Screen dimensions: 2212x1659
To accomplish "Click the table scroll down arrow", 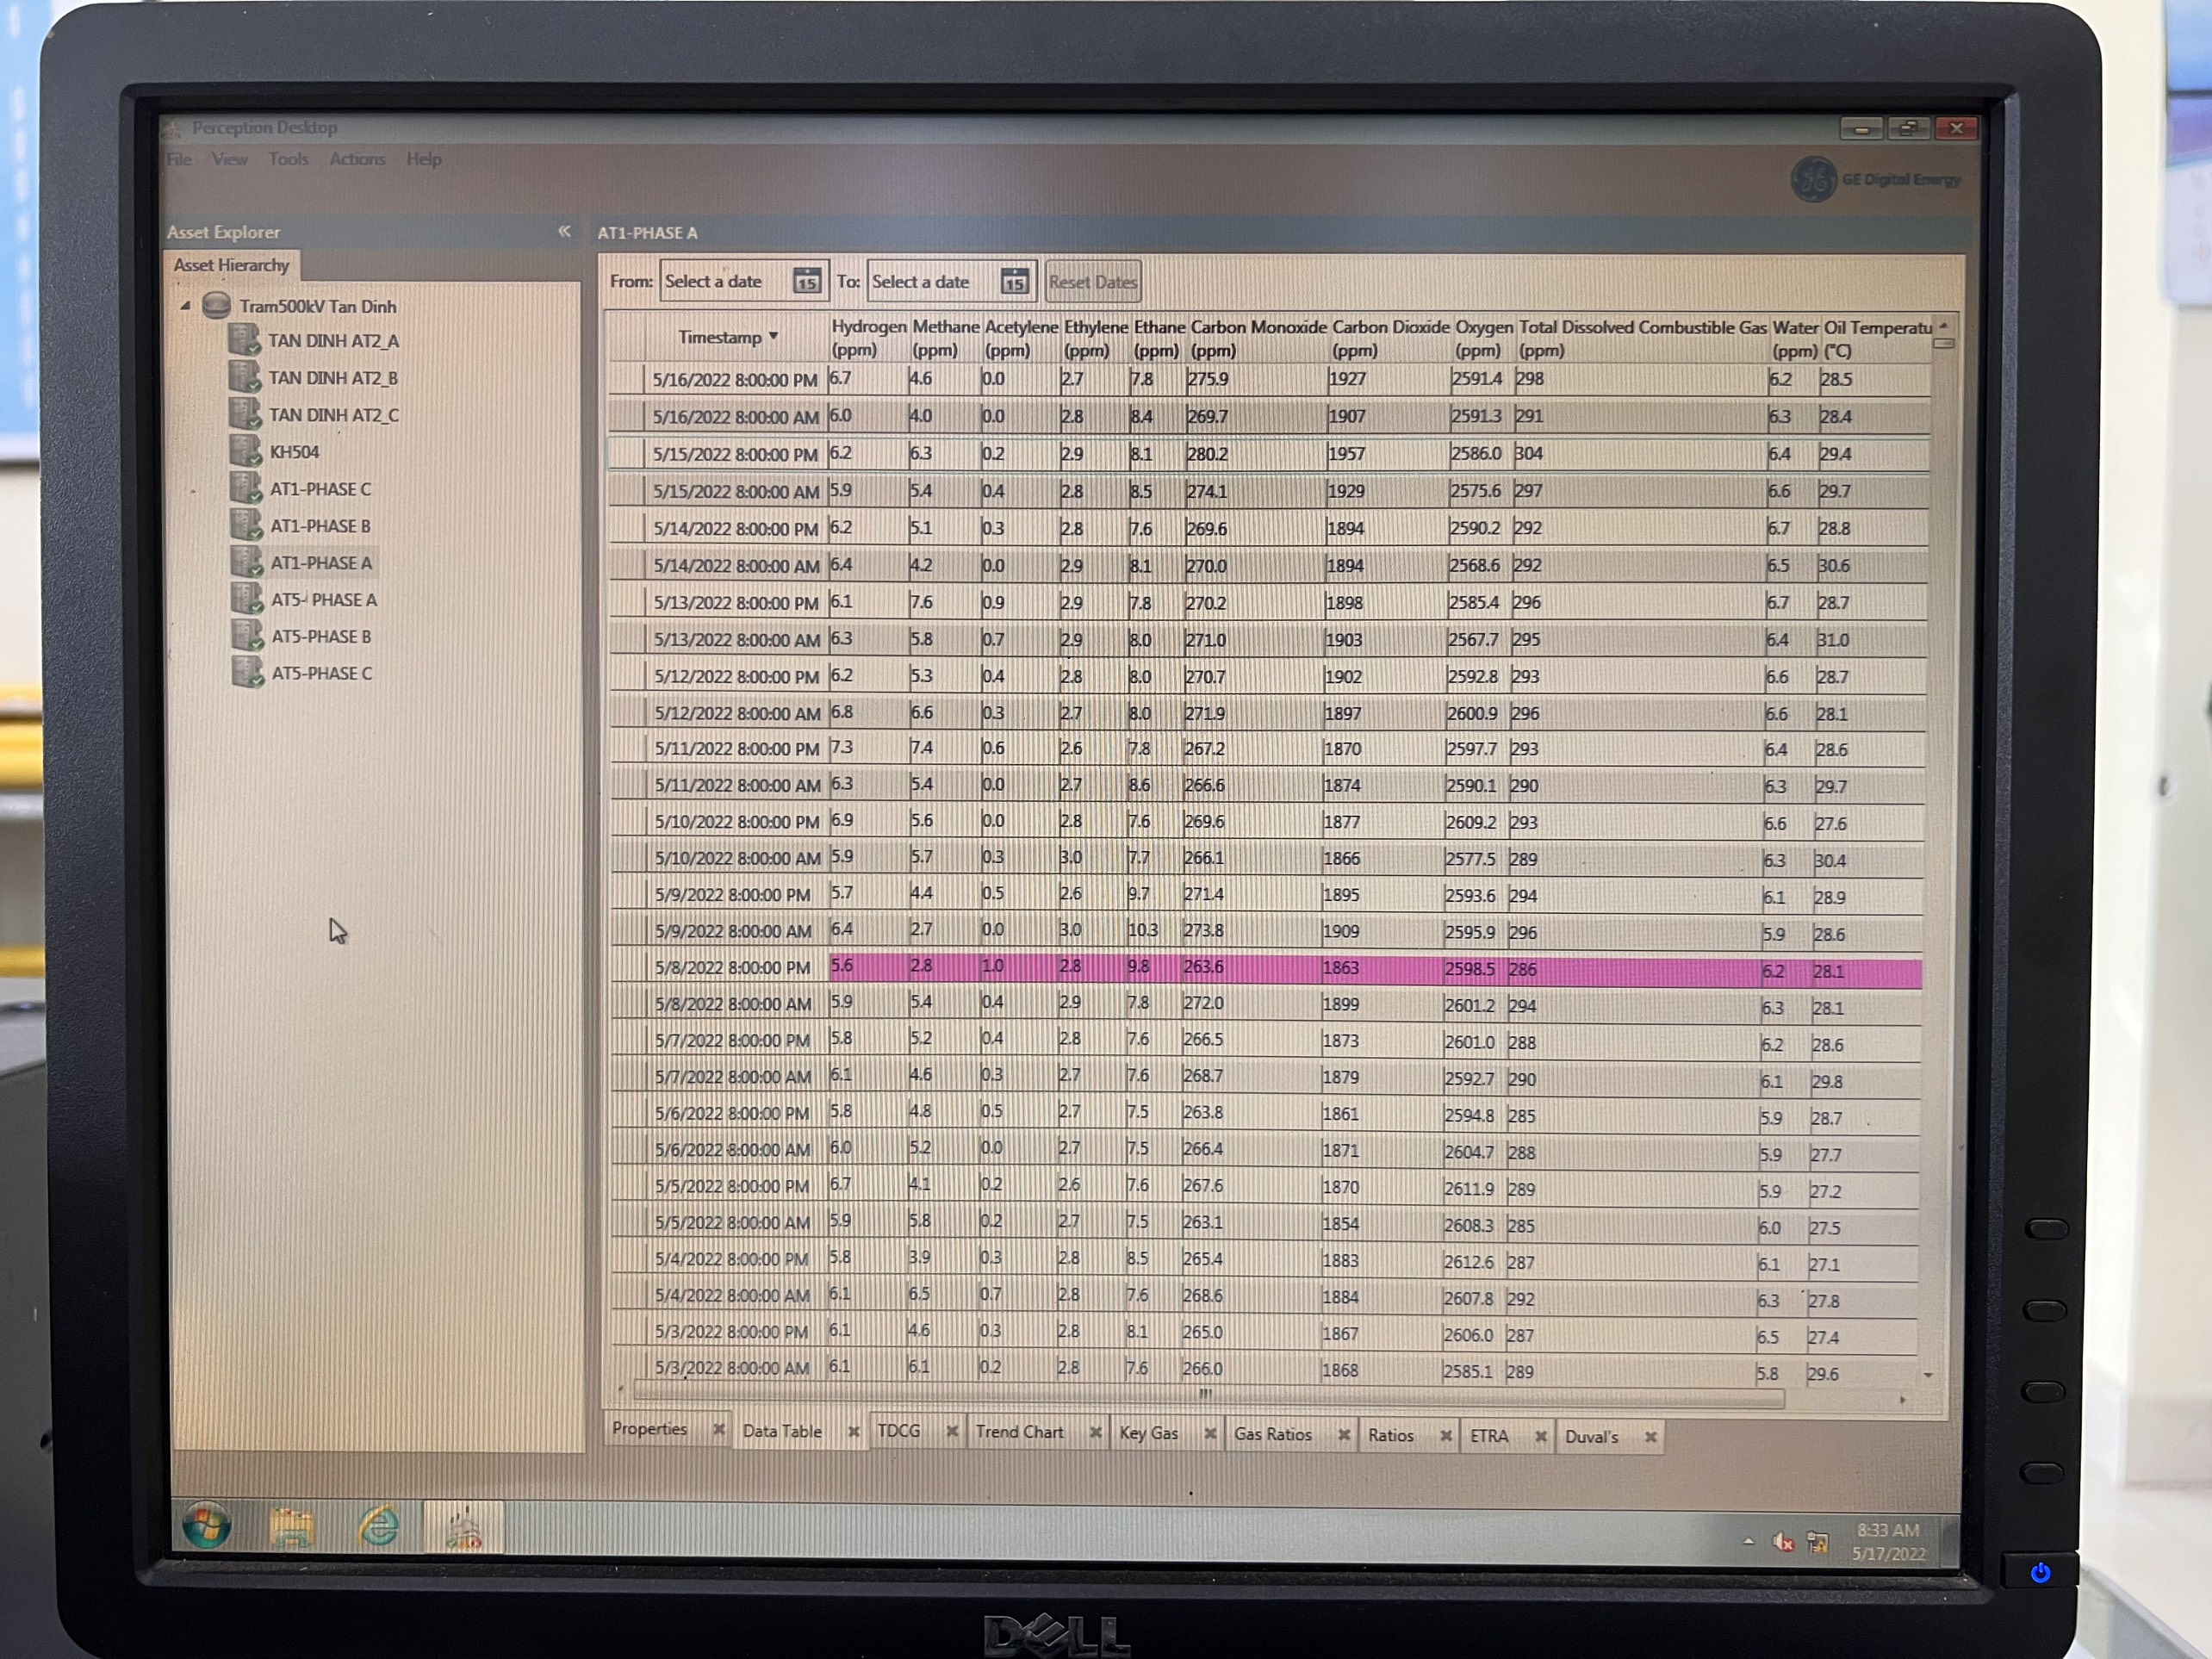I will [1928, 1376].
